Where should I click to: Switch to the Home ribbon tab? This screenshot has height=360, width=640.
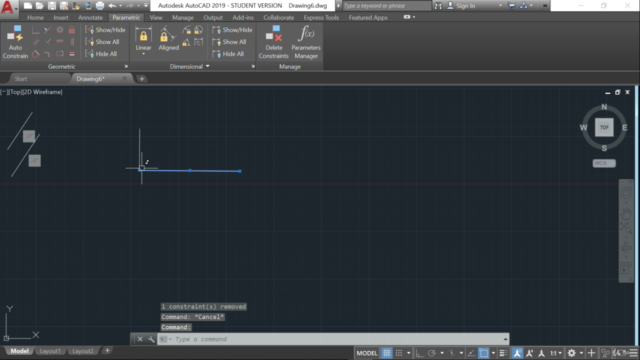(x=35, y=18)
